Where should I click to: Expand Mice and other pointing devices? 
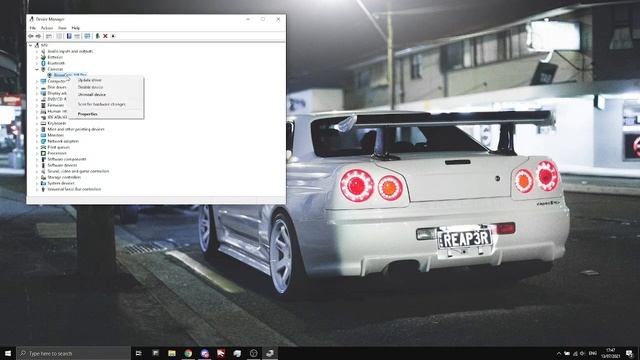tap(37, 129)
